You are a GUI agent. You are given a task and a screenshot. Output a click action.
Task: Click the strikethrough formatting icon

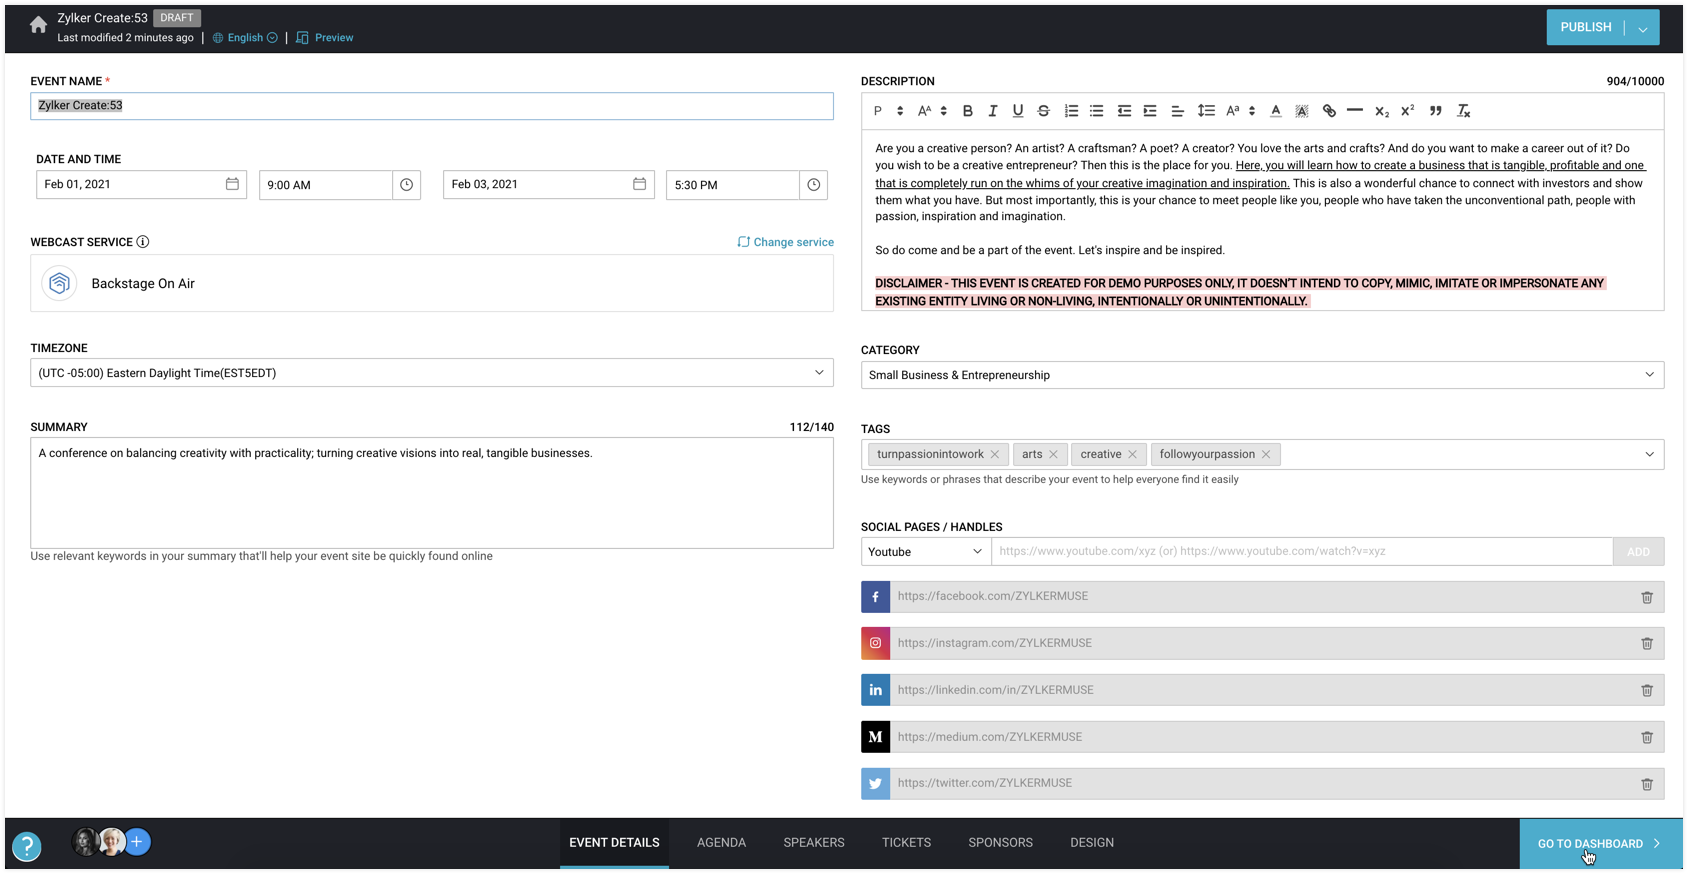click(1043, 111)
